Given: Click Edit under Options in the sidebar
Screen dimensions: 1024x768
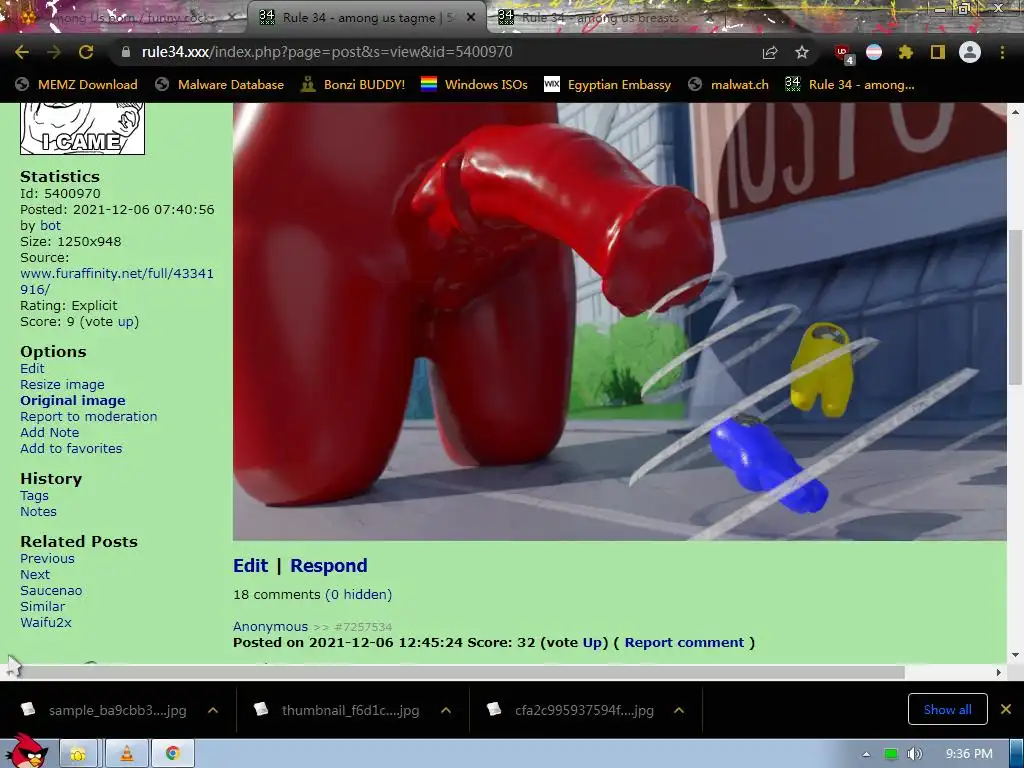Looking at the screenshot, I should (32, 368).
